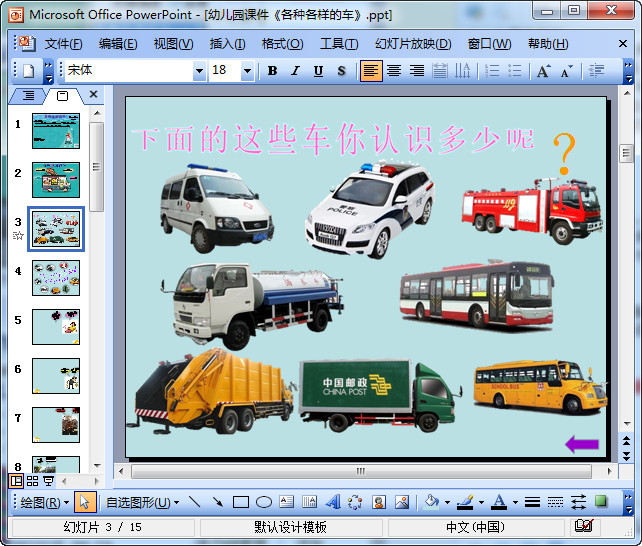Screen dimensions: 642x546
Task: Open font color dropdown arrow
Action: click(x=515, y=503)
